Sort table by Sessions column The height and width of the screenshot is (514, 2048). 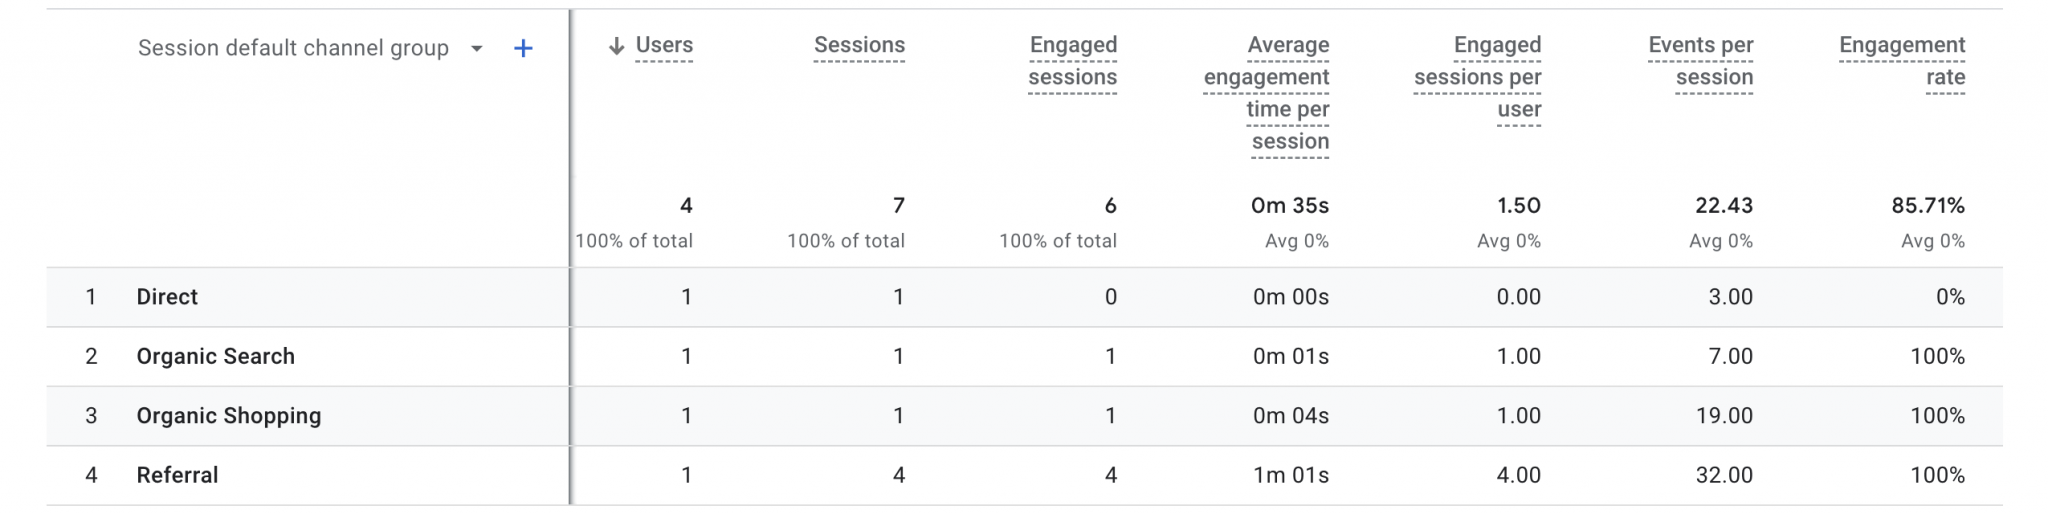pos(859,45)
